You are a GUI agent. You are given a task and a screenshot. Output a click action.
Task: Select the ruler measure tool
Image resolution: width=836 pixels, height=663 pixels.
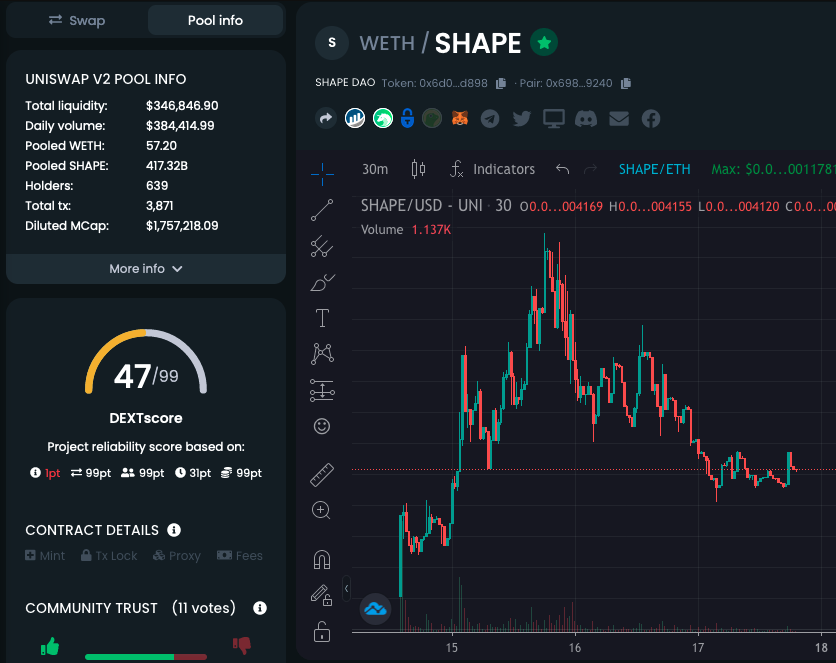coord(322,474)
